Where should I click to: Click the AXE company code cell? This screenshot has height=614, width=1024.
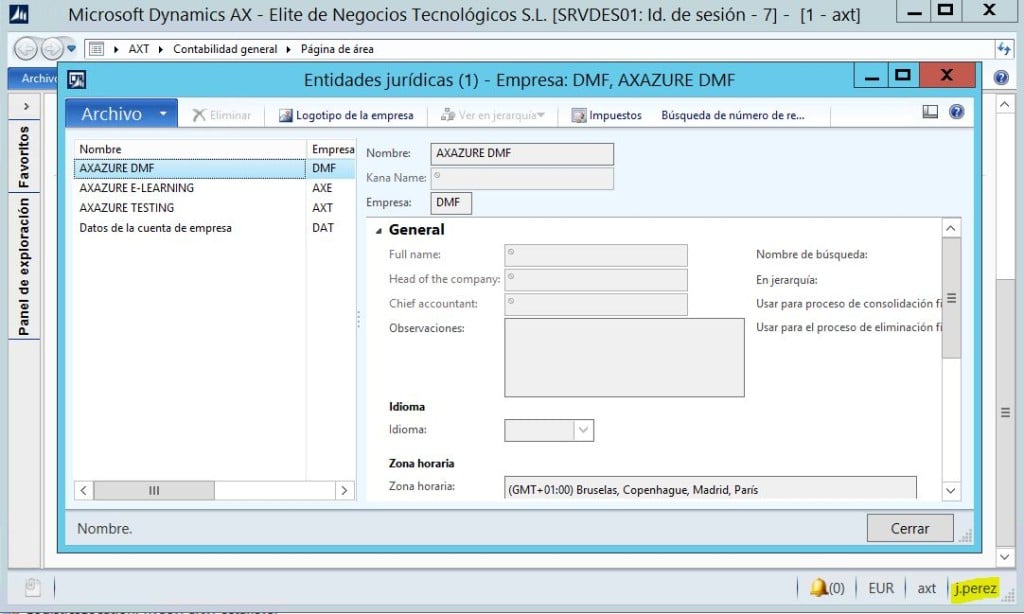pos(330,188)
